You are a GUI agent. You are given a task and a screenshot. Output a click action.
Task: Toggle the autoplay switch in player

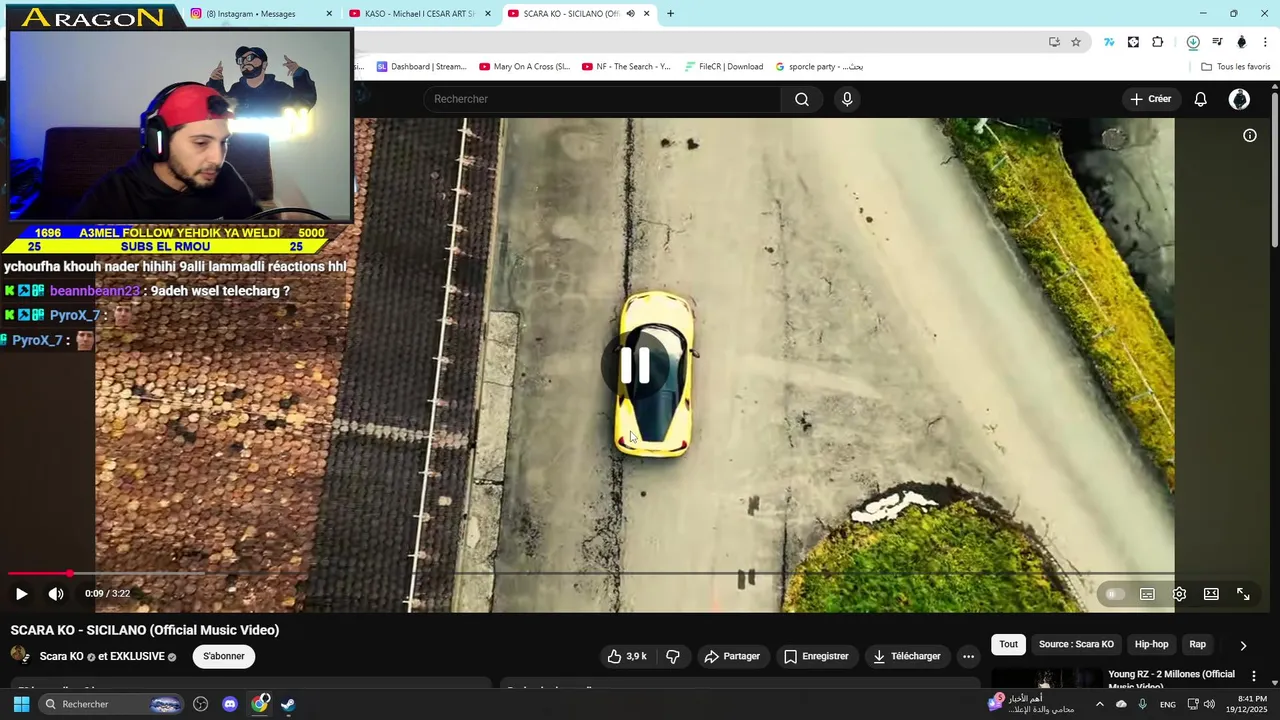pyautogui.click(x=1114, y=594)
